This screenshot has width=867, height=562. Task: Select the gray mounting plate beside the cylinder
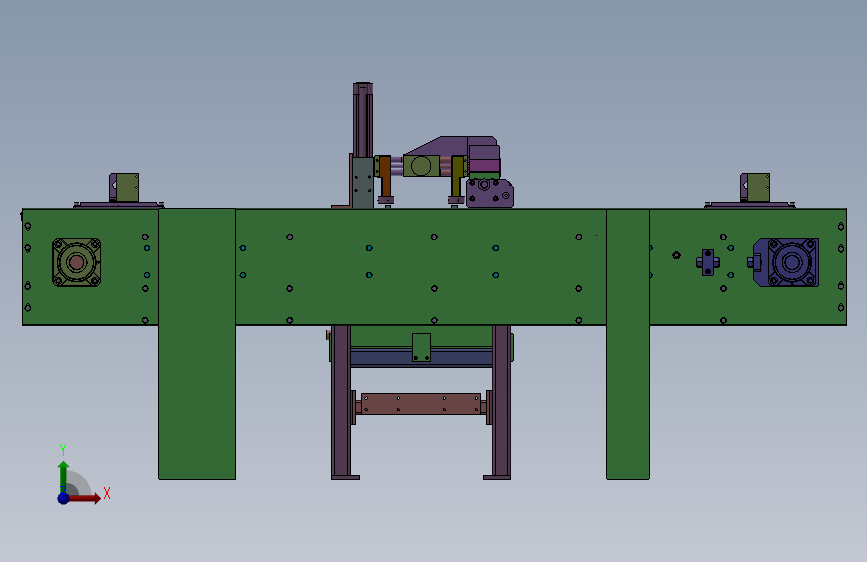tap(363, 183)
